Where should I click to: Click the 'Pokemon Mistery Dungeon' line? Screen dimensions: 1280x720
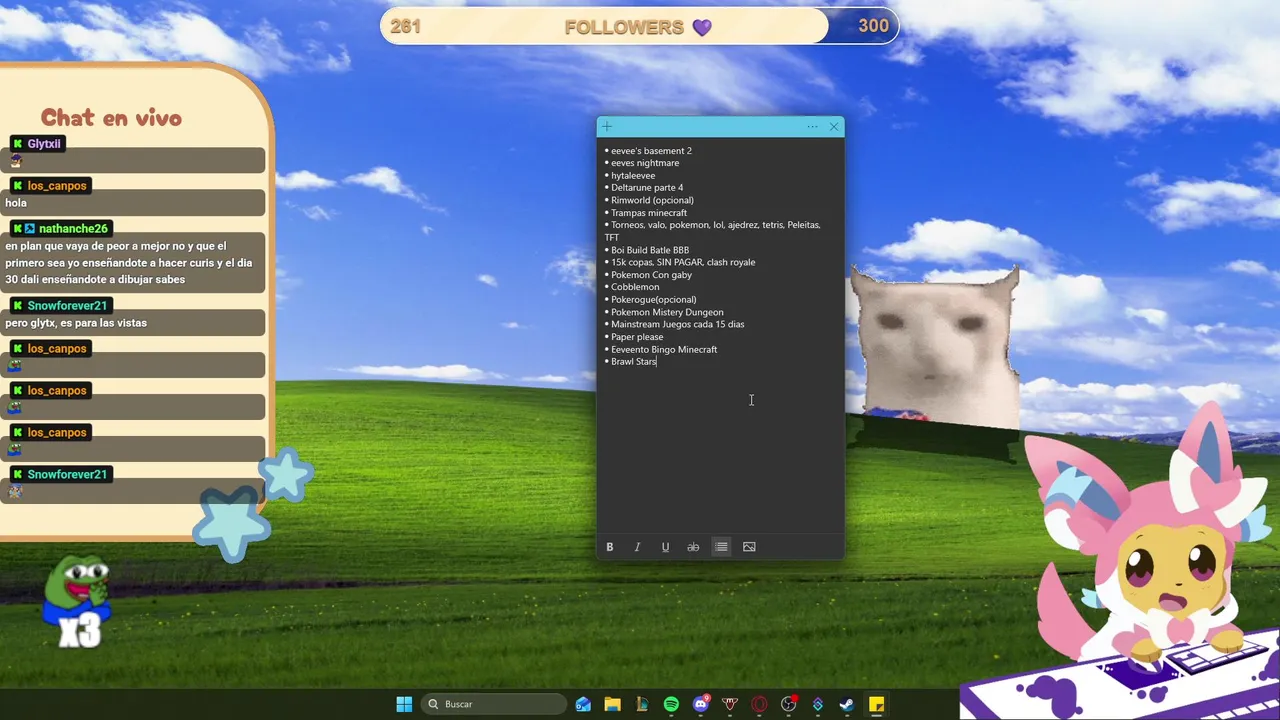click(x=667, y=312)
